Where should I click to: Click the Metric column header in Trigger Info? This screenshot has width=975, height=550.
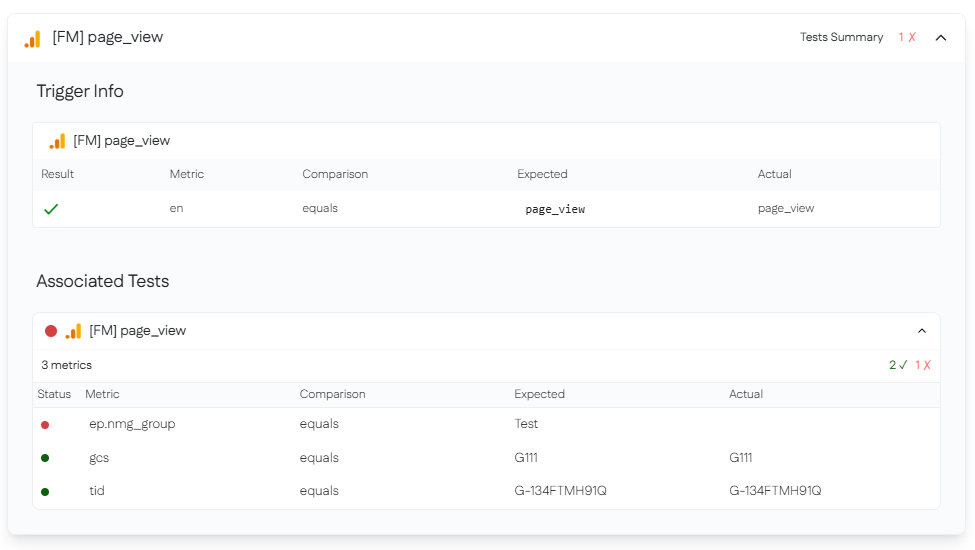[187, 174]
